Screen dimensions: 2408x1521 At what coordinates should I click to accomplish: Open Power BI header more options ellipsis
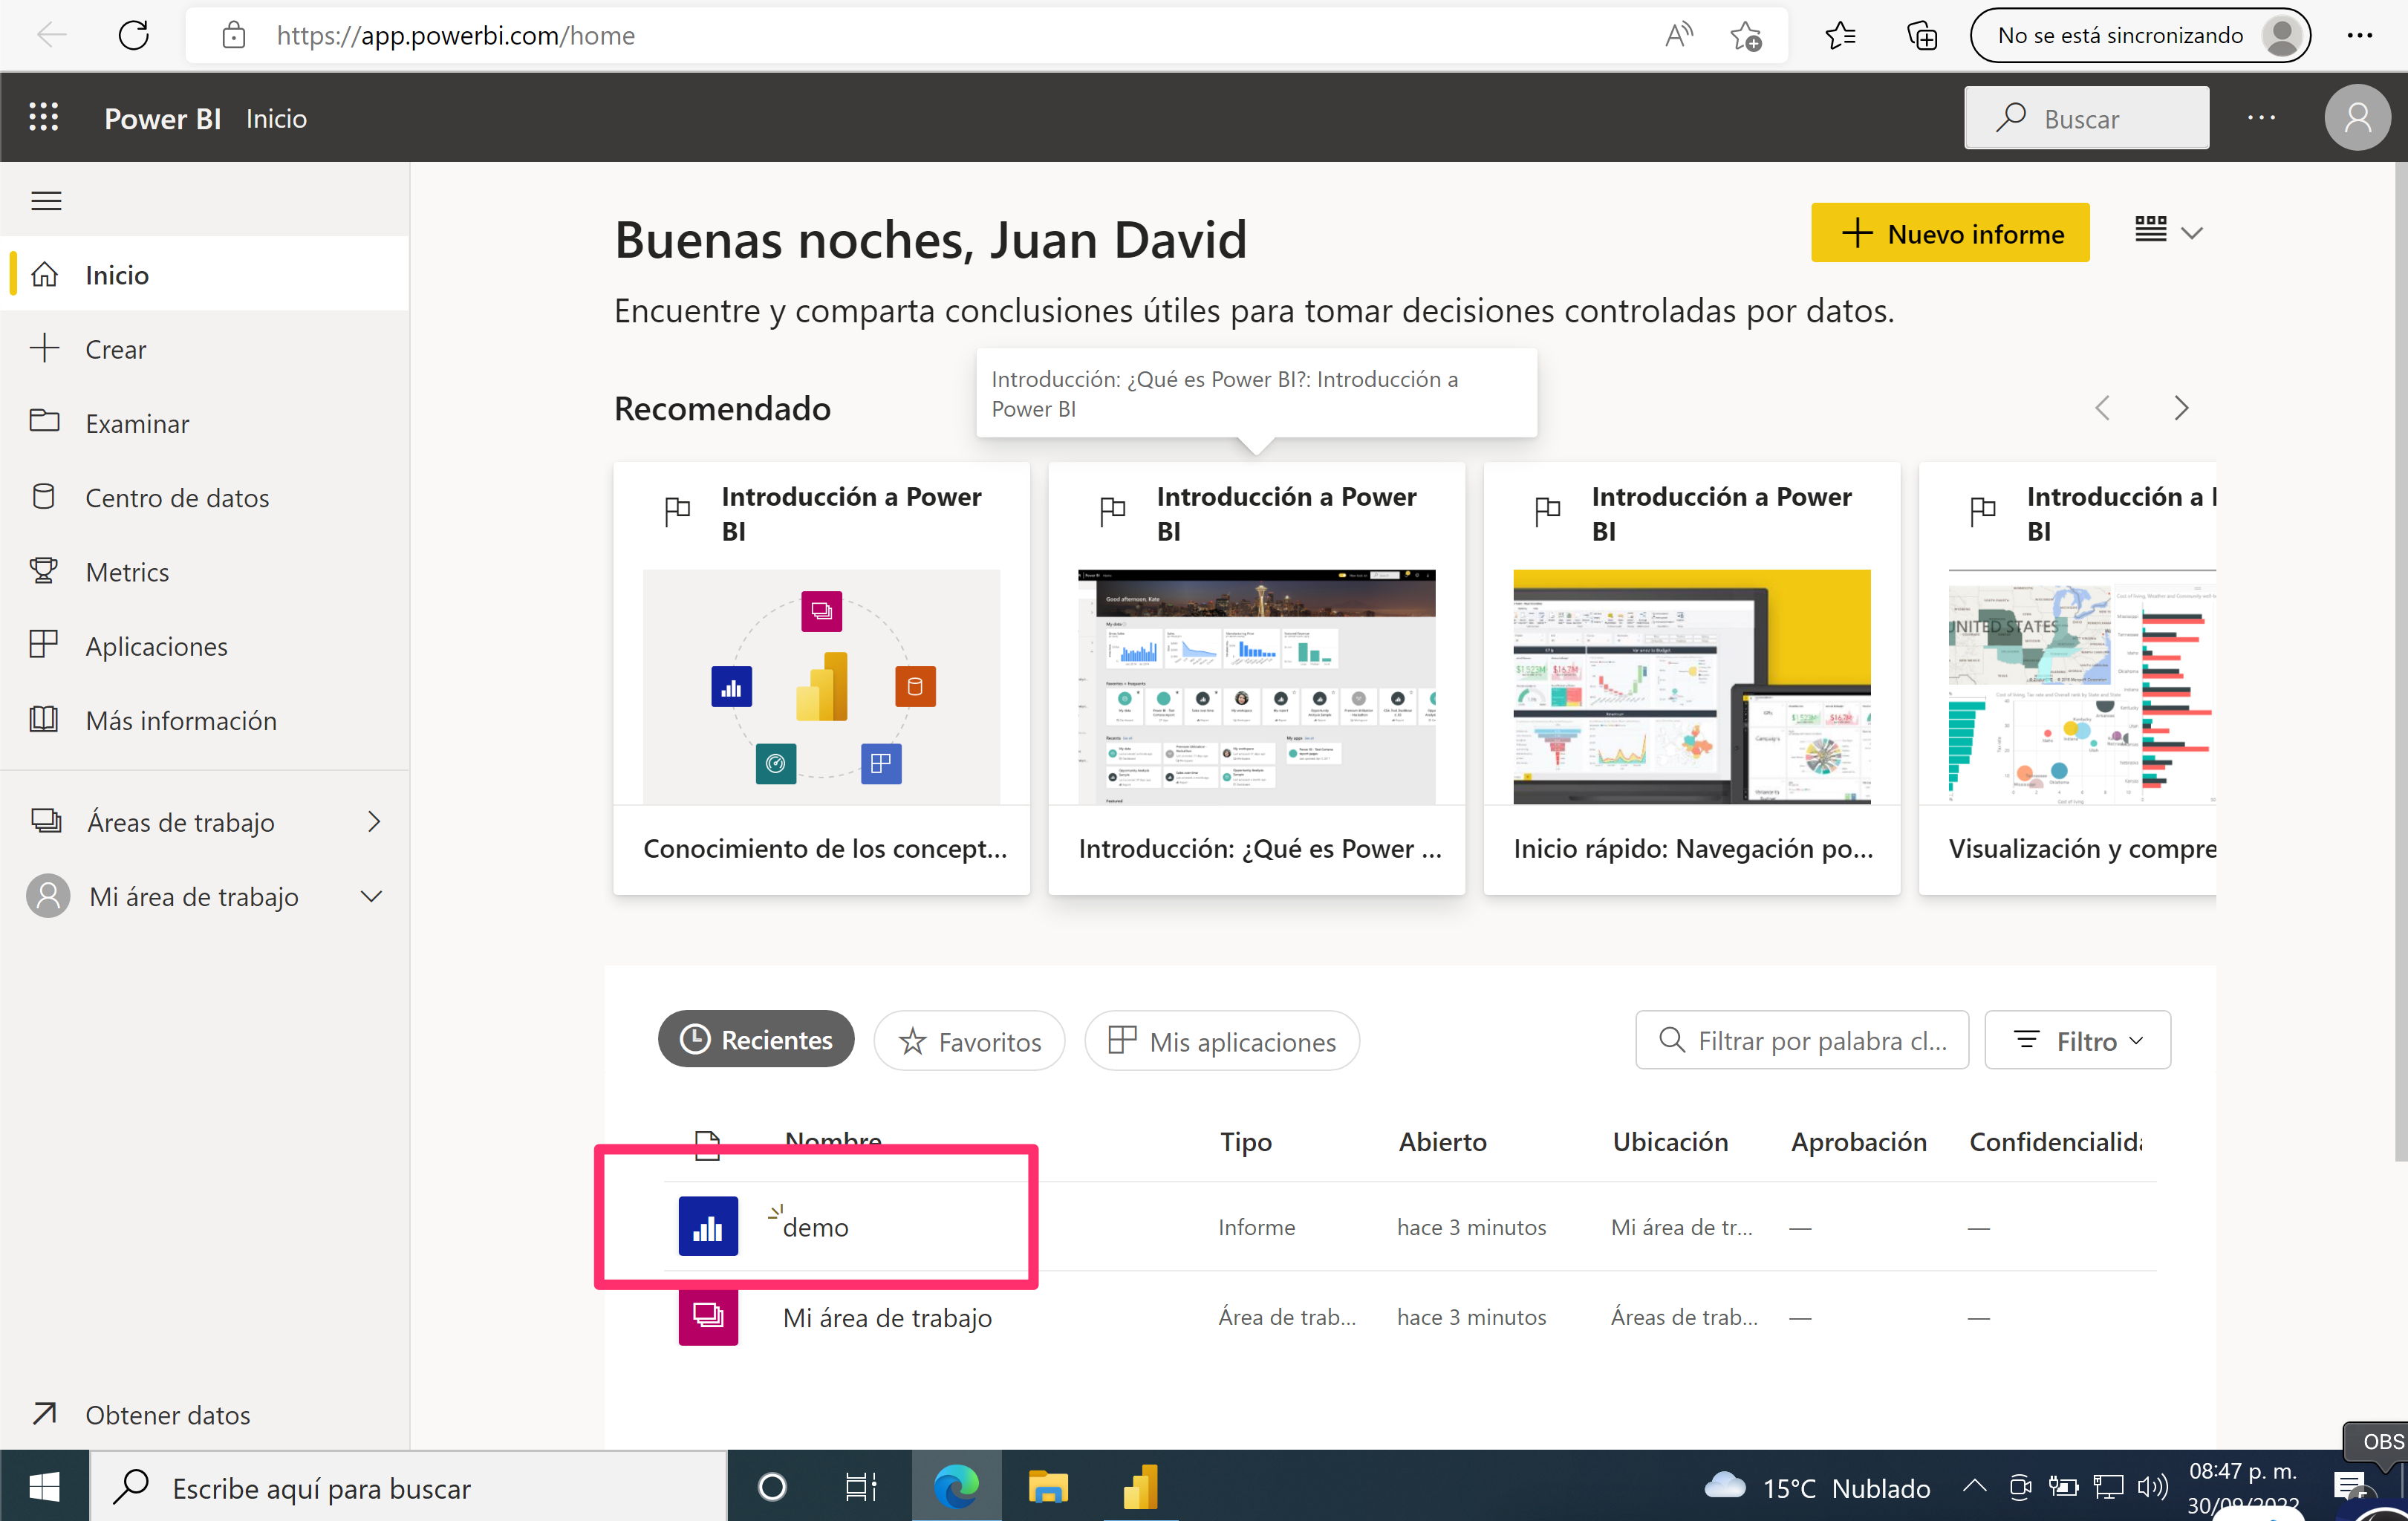pos(2261,117)
